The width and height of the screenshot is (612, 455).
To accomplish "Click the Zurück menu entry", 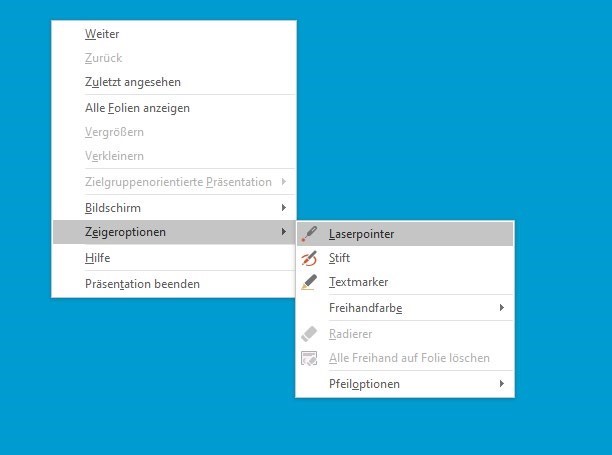I will tap(104, 58).
